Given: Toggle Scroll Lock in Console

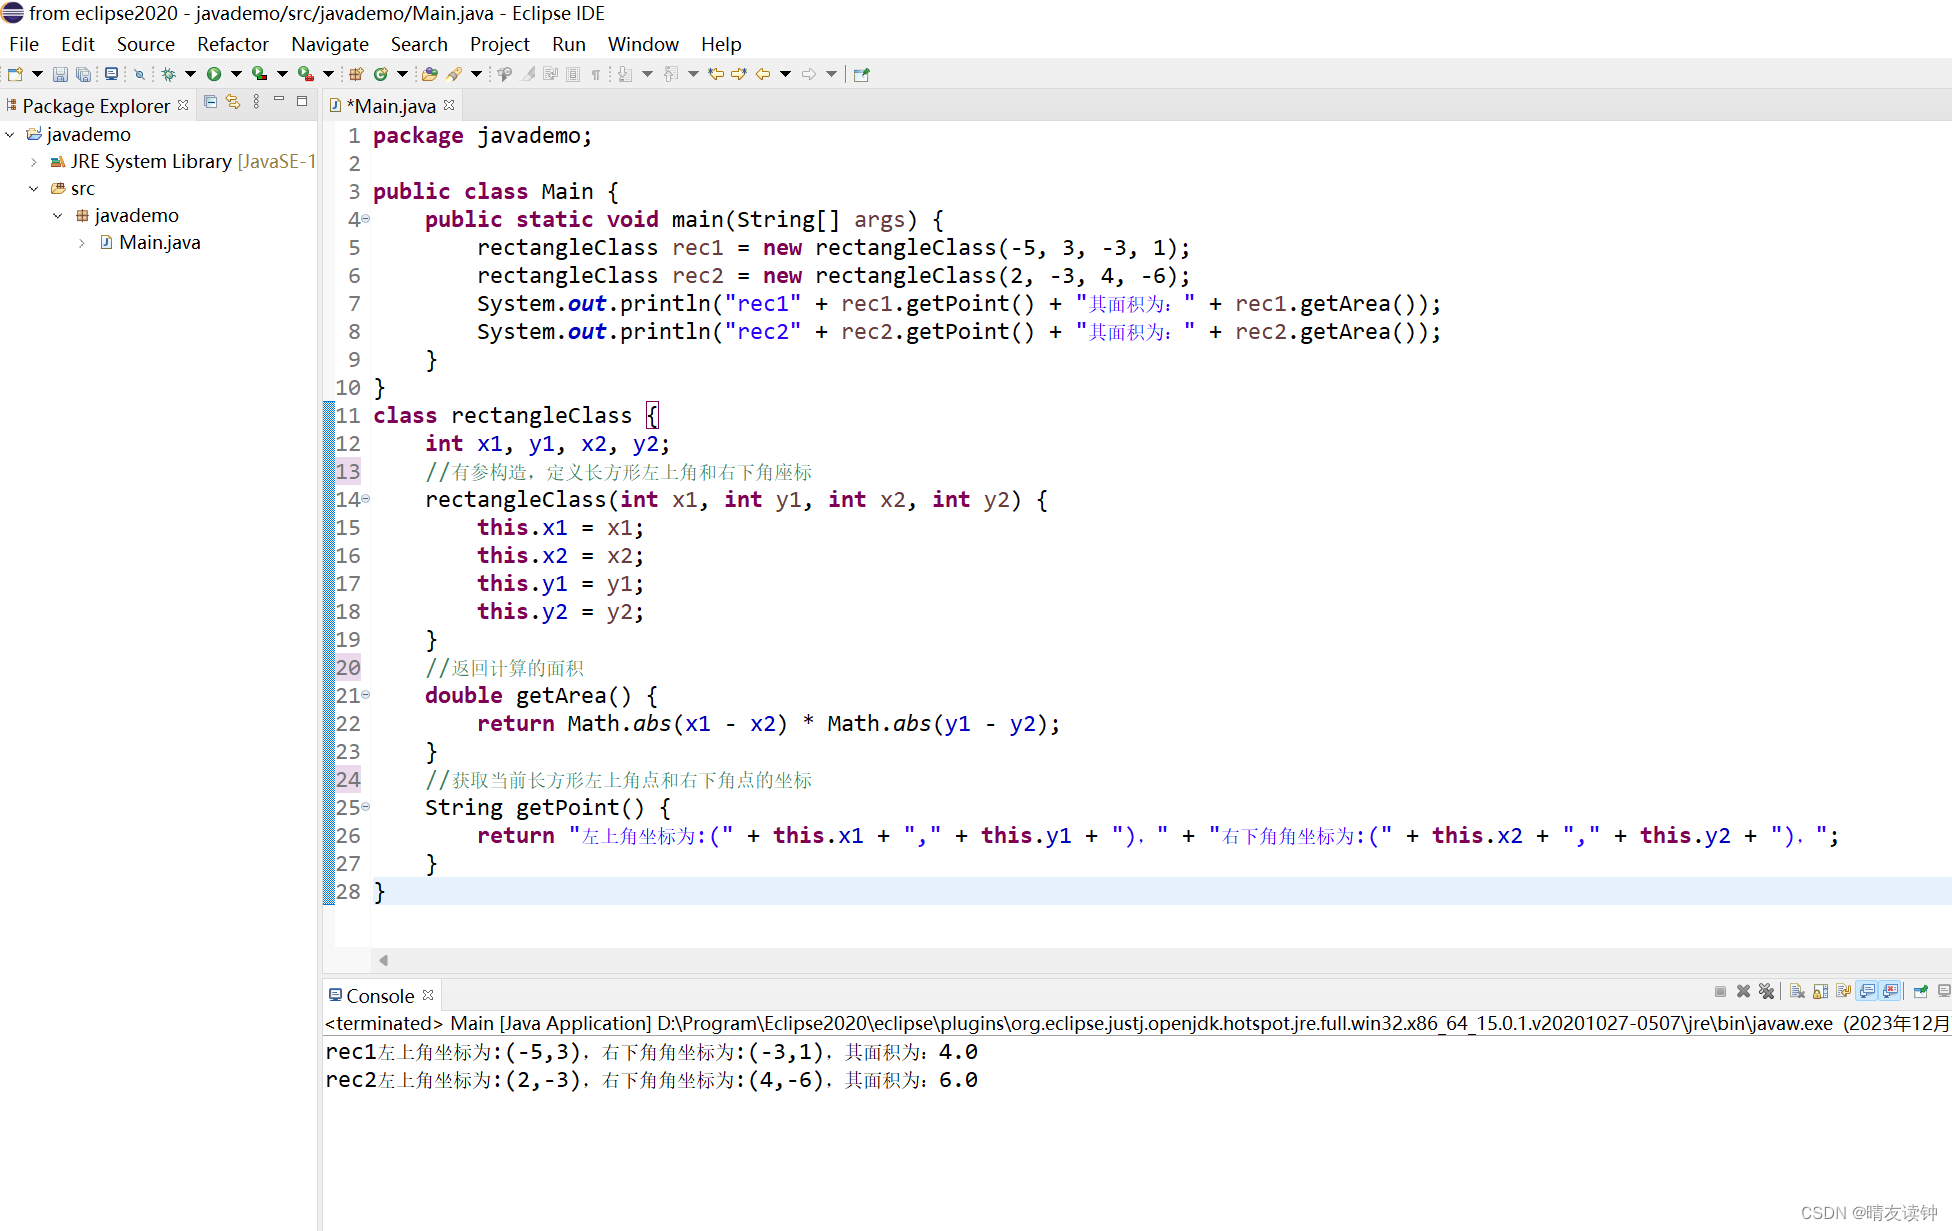Looking at the screenshot, I should [x=1820, y=991].
